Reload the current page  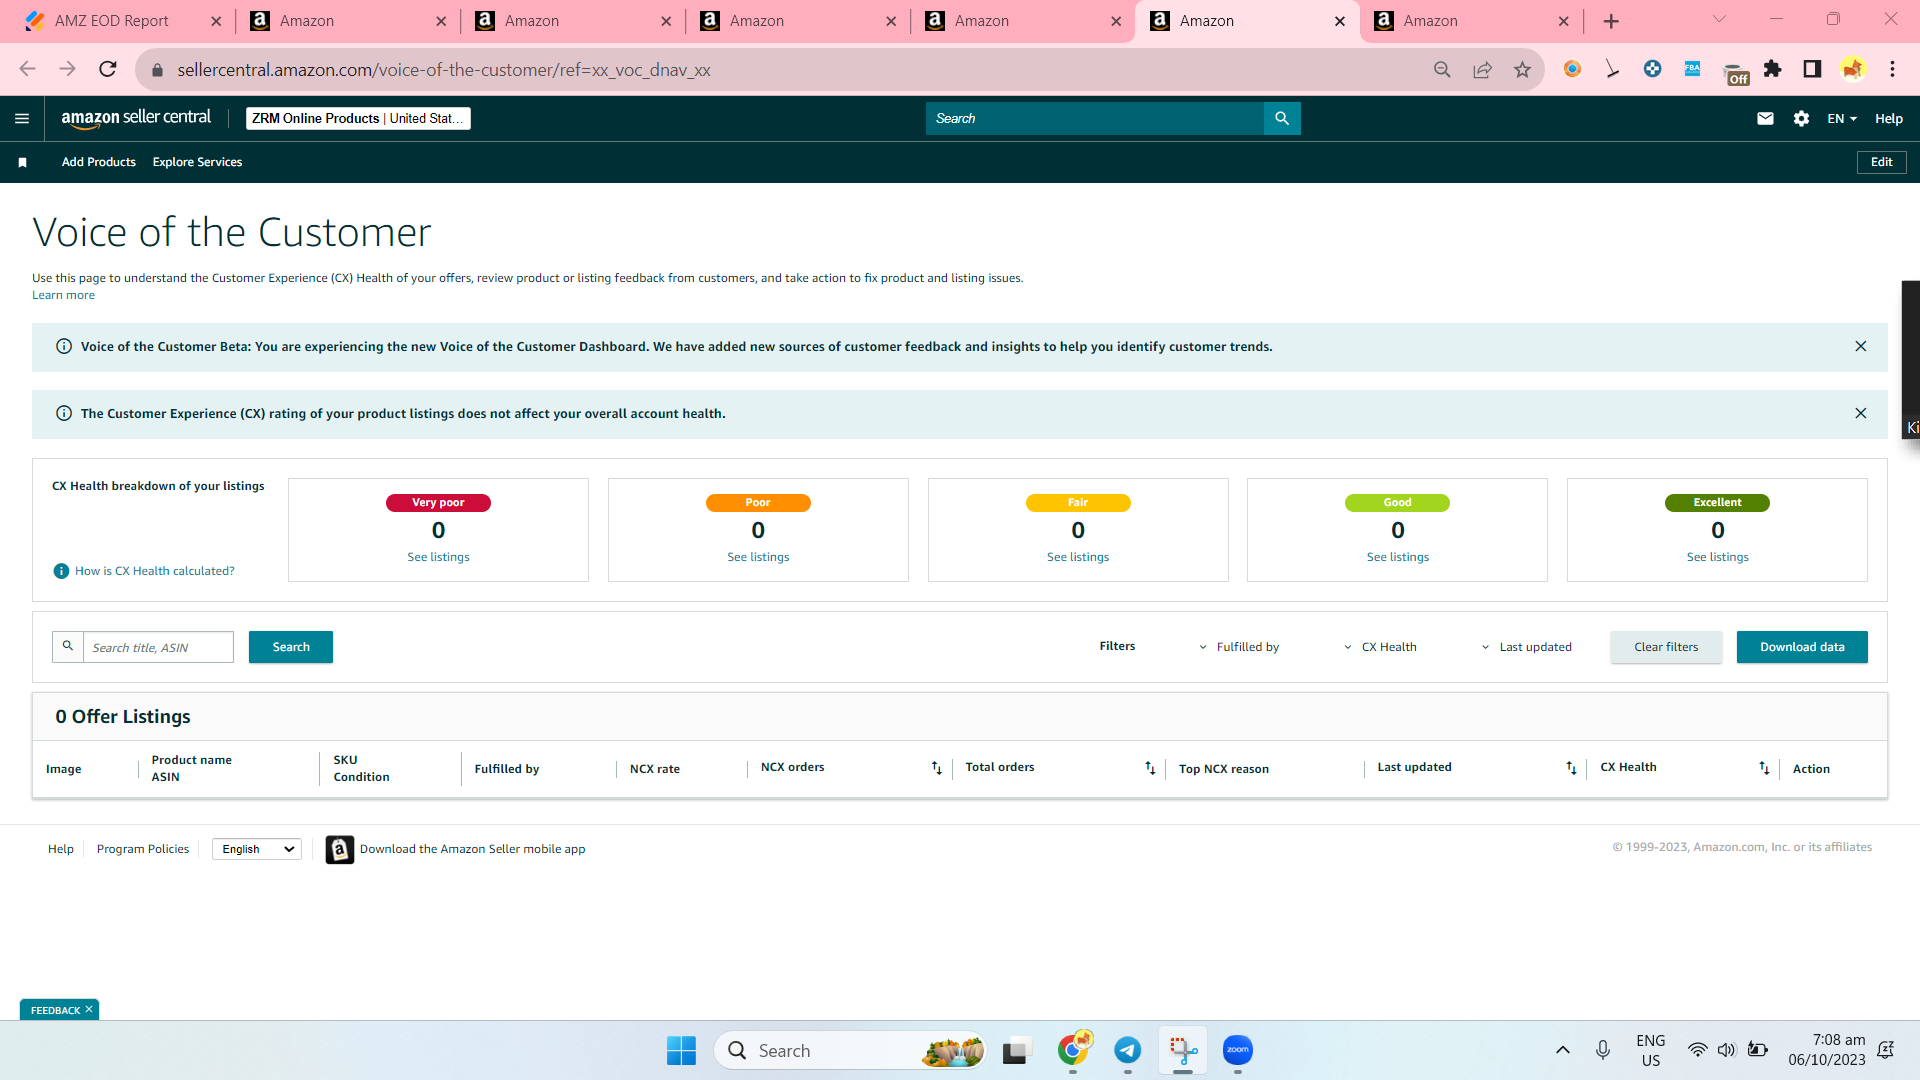(x=108, y=69)
